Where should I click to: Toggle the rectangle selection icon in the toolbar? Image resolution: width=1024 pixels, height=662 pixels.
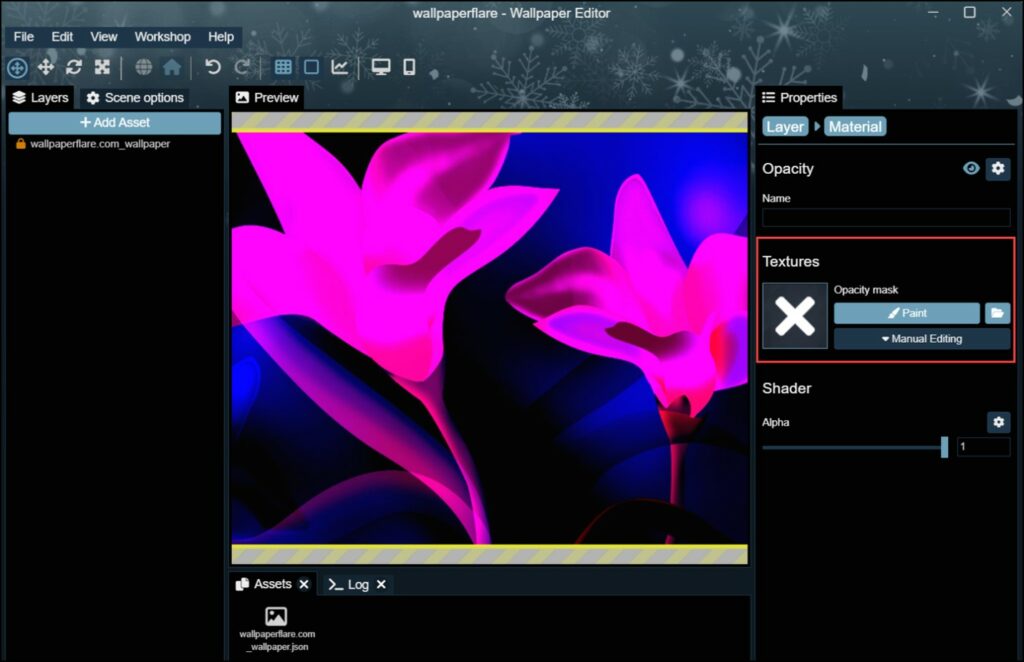click(309, 67)
